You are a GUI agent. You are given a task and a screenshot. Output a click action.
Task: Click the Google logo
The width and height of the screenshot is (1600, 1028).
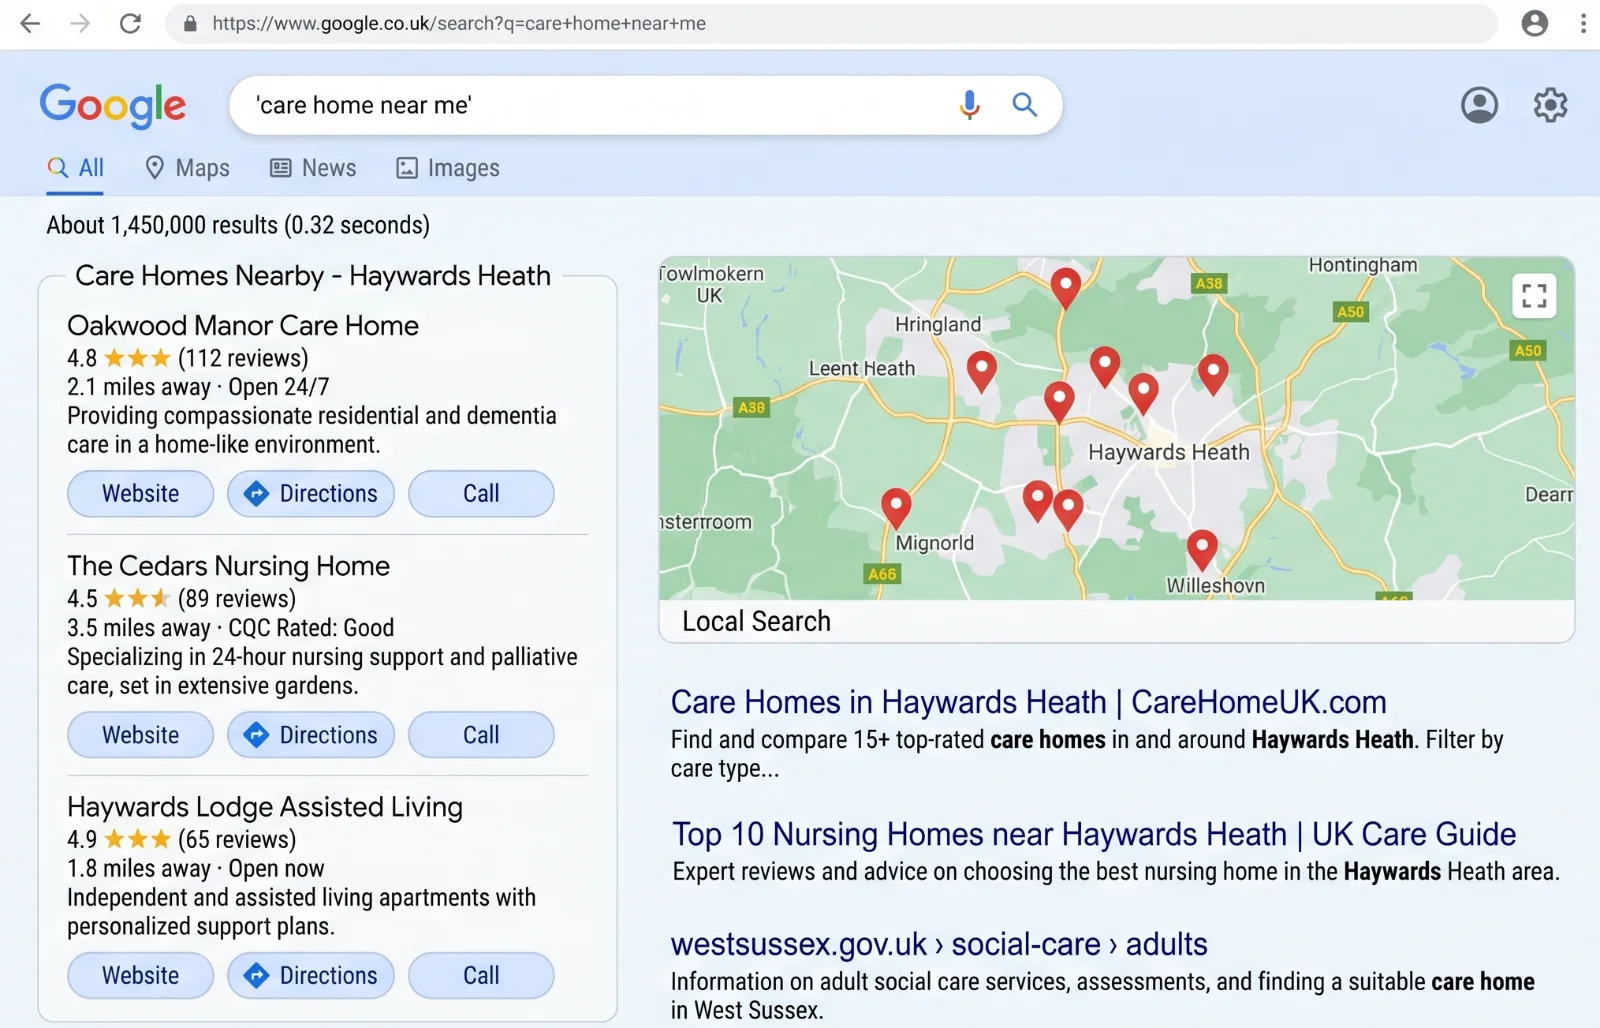coord(113,105)
